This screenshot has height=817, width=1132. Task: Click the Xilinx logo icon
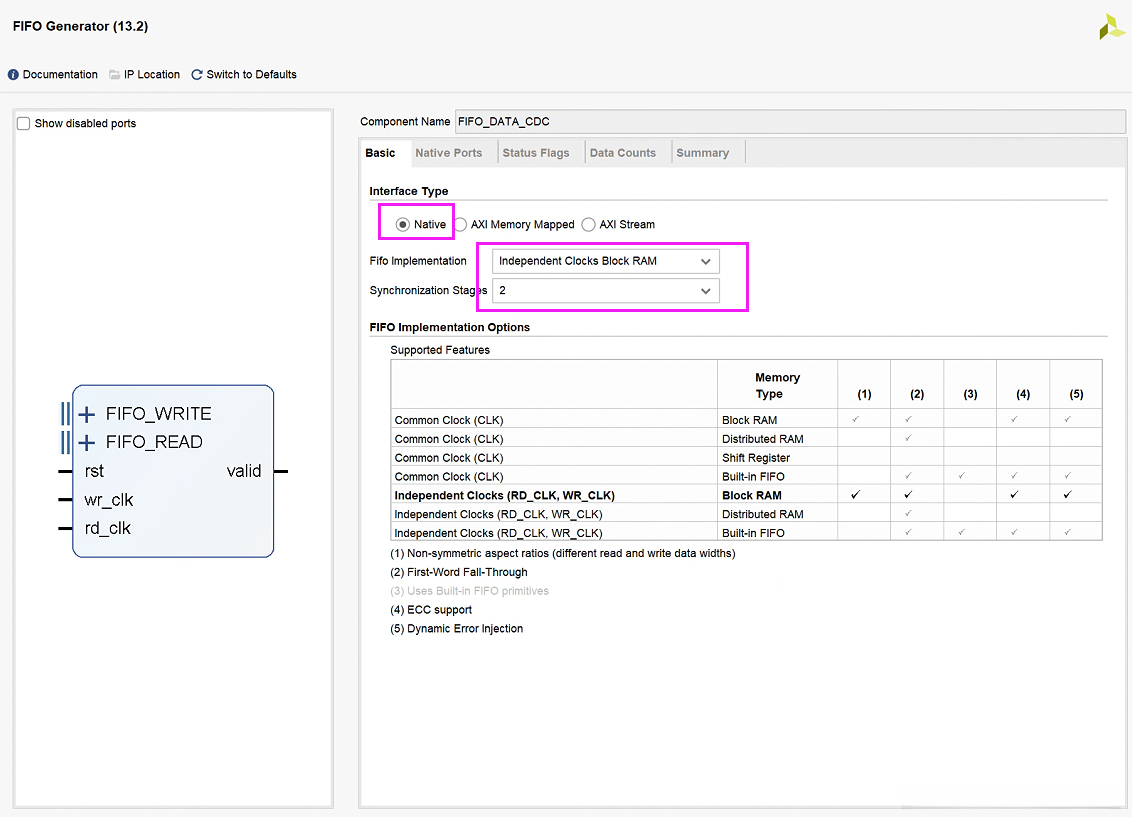[x=1111, y=28]
